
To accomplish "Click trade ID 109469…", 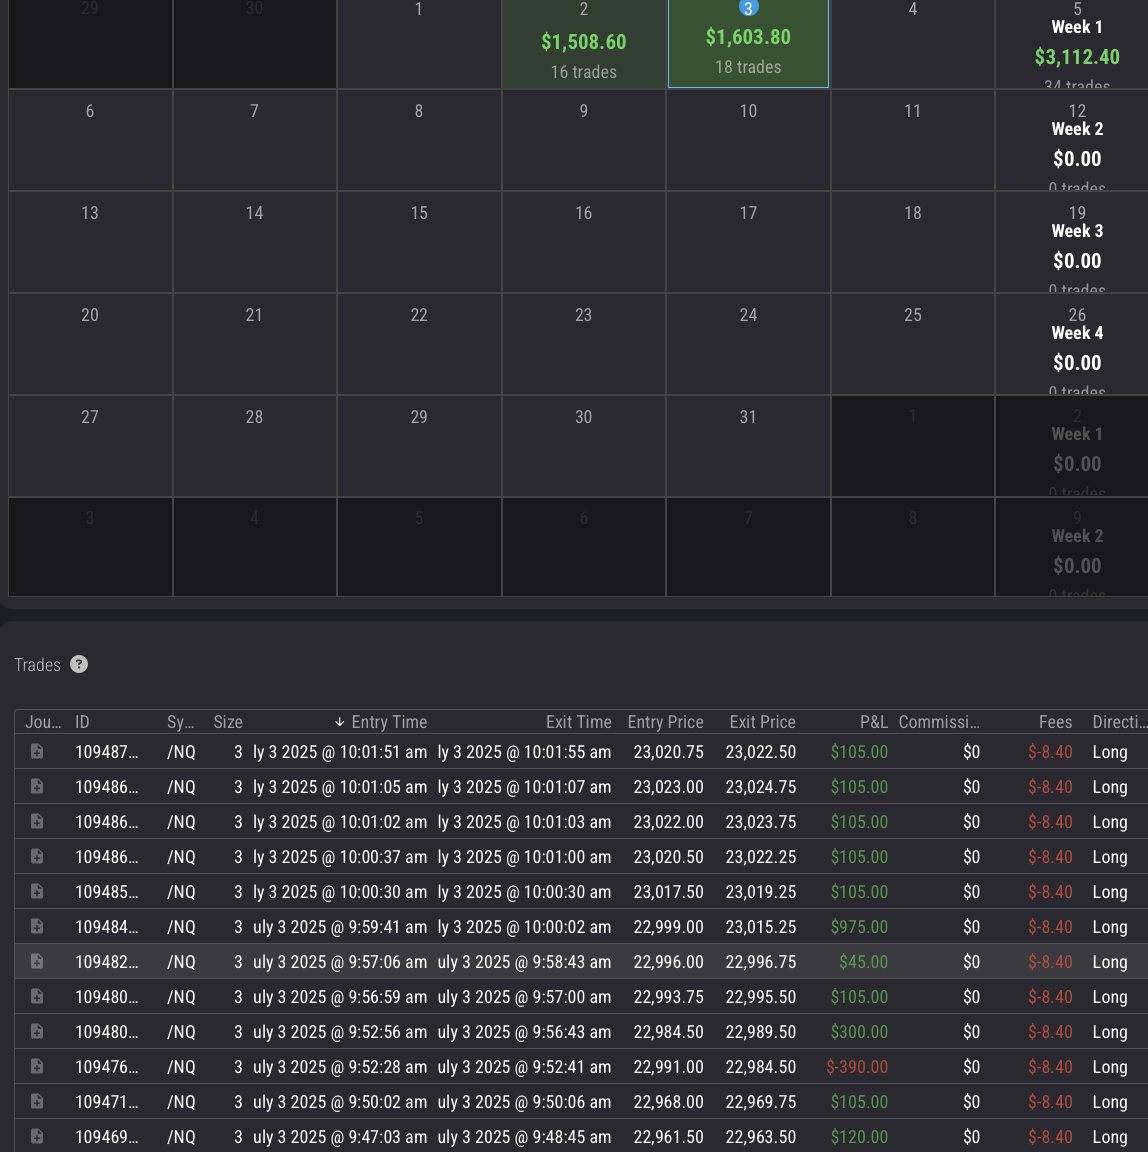I will coord(107,1137).
